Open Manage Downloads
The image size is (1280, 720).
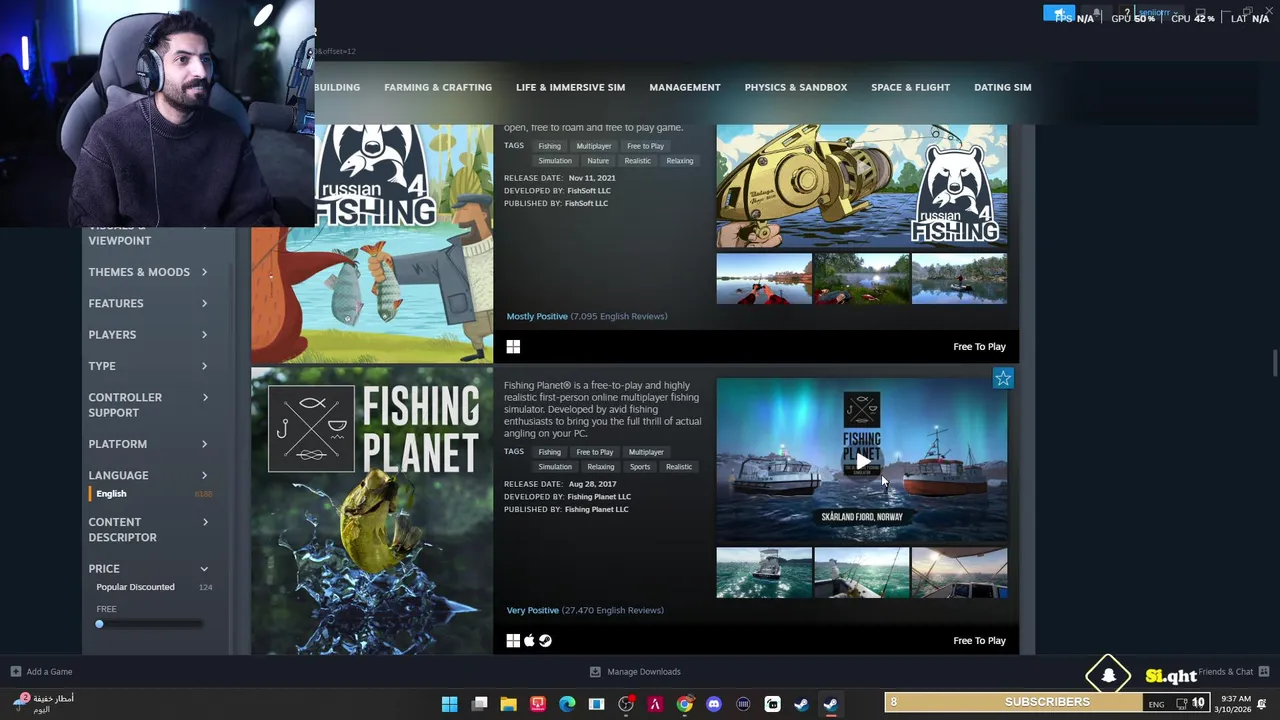coord(635,672)
